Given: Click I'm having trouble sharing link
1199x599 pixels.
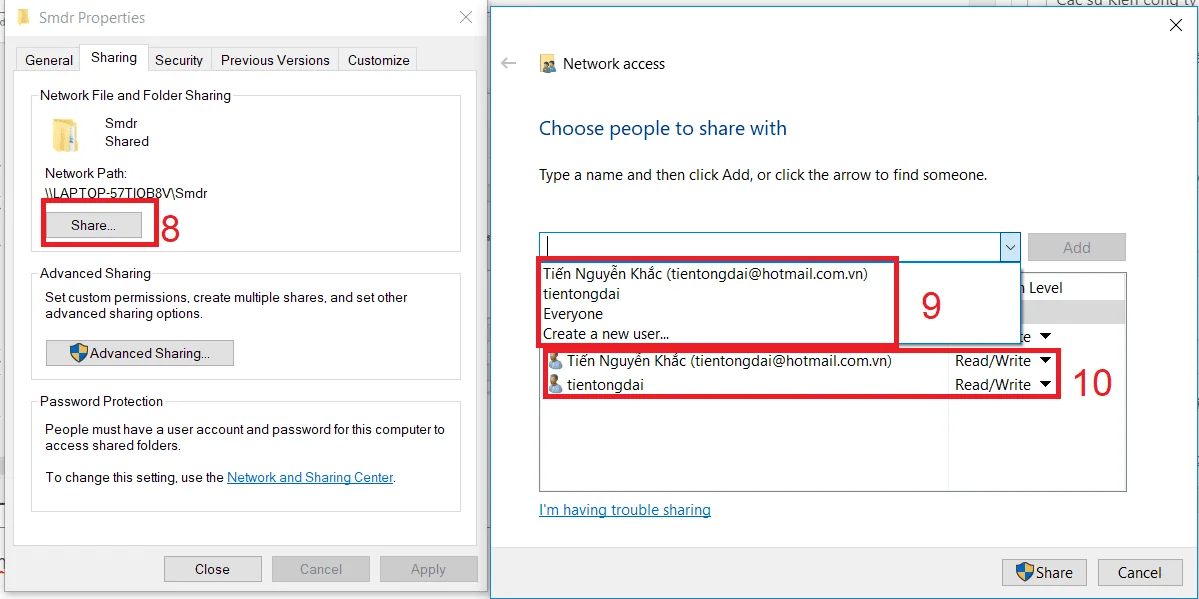Looking at the screenshot, I should click(625, 509).
